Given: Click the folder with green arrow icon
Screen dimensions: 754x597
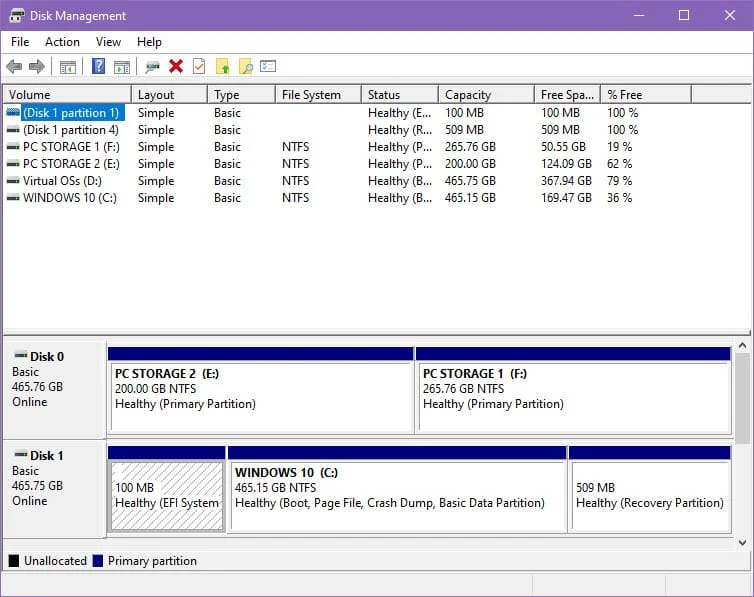Looking at the screenshot, I should (222, 67).
